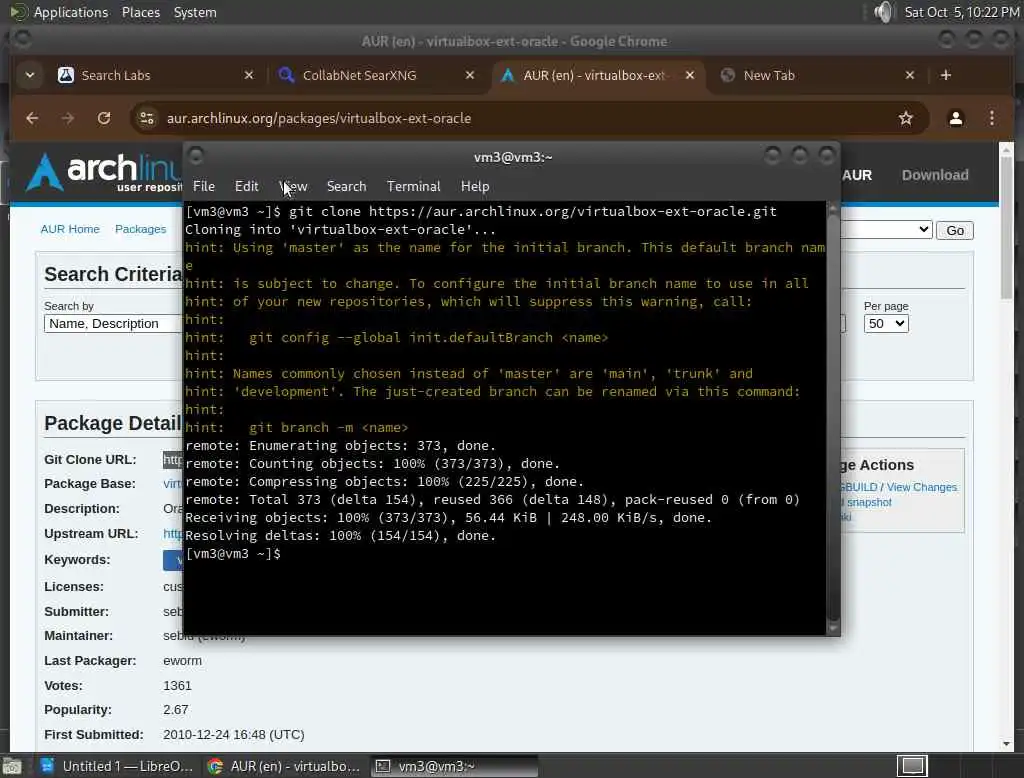The image size is (1024, 778).
Task: Click page scrollbar down arrow
Action: (x=1006, y=744)
